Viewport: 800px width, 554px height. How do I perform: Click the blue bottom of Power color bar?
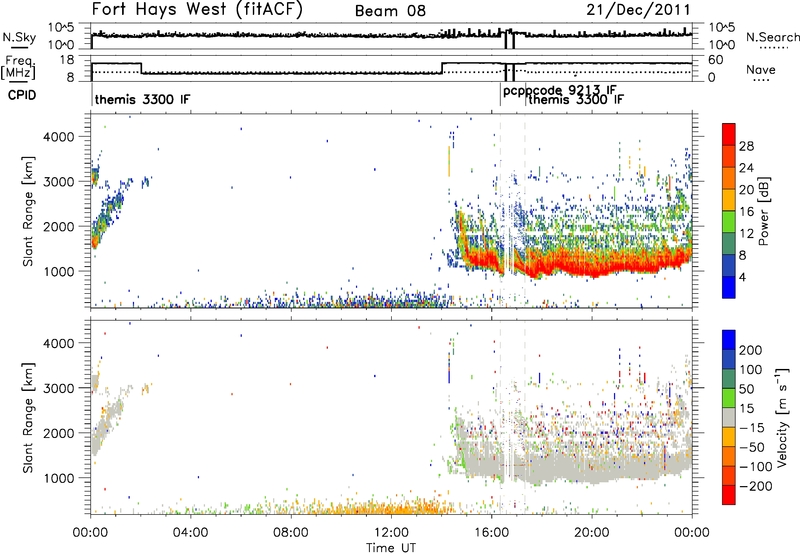click(729, 287)
